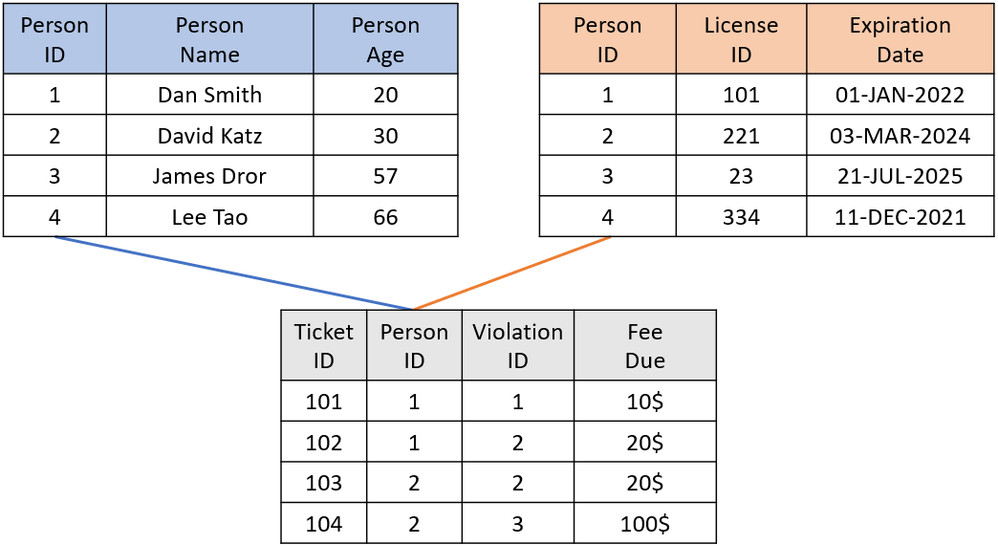Click the Person Name column header
Viewport: 998px width, 546px height.
[x=209, y=39]
